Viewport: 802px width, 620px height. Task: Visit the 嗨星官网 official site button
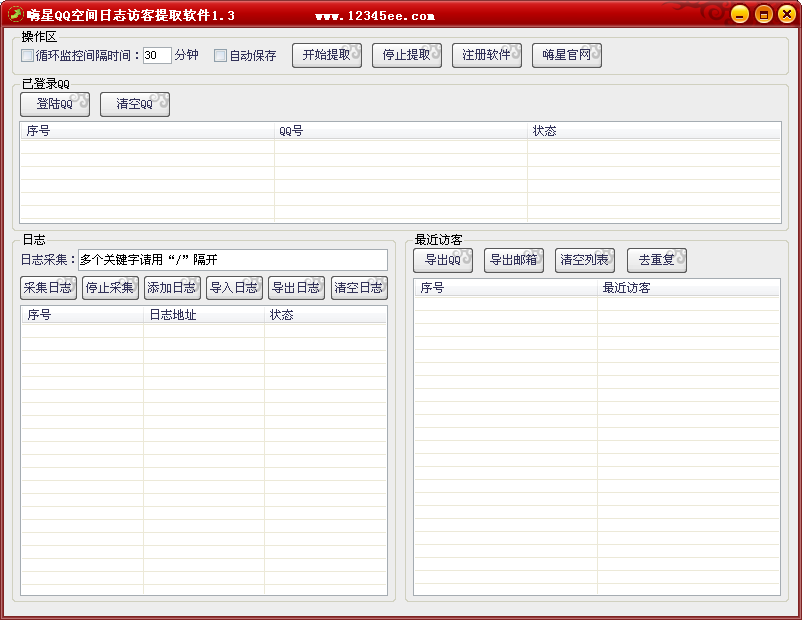567,55
